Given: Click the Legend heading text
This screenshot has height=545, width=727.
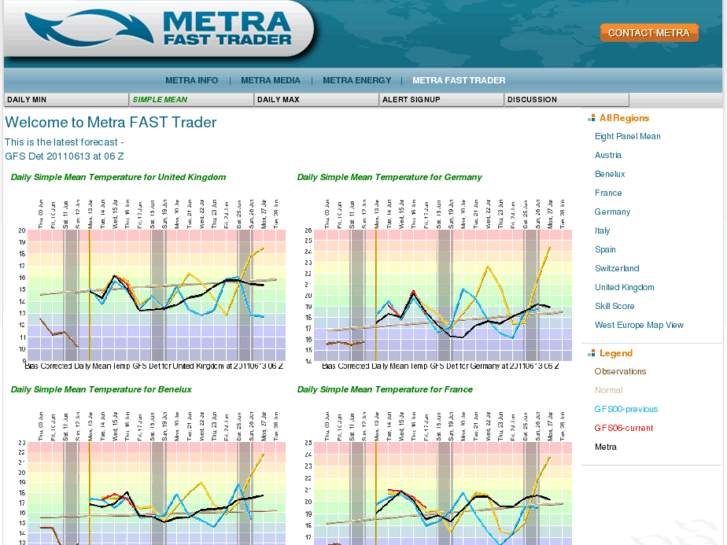Looking at the screenshot, I should [616, 353].
